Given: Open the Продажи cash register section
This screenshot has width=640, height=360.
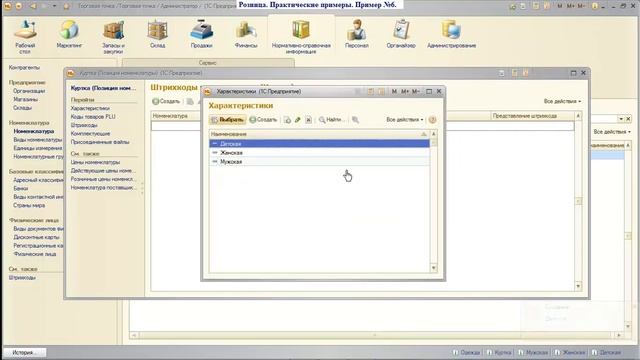Looking at the screenshot, I should tap(202, 34).
